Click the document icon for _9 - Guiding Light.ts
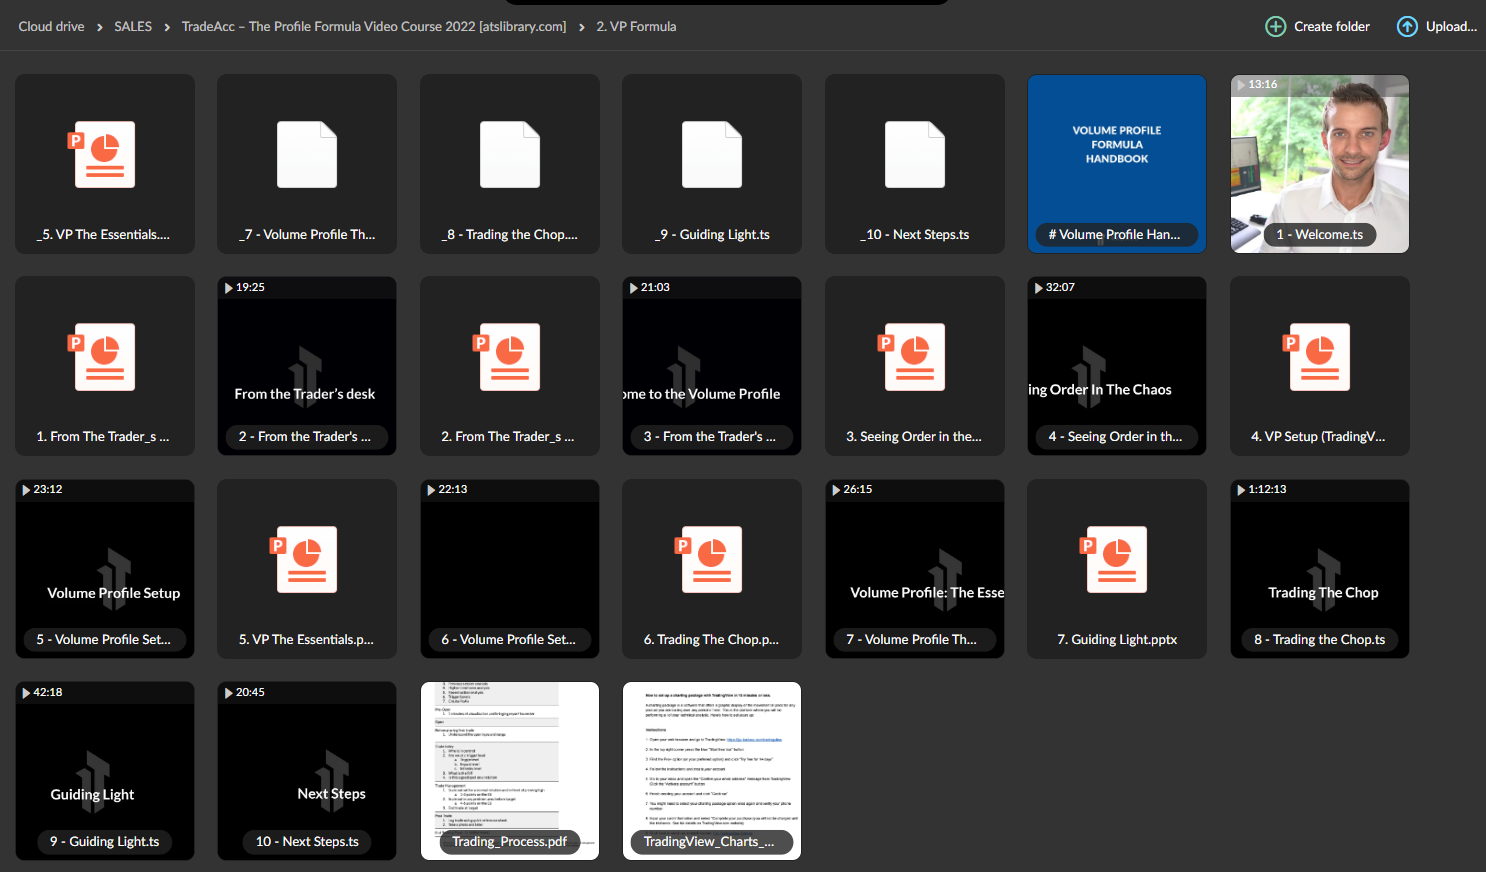 (711, 155)
